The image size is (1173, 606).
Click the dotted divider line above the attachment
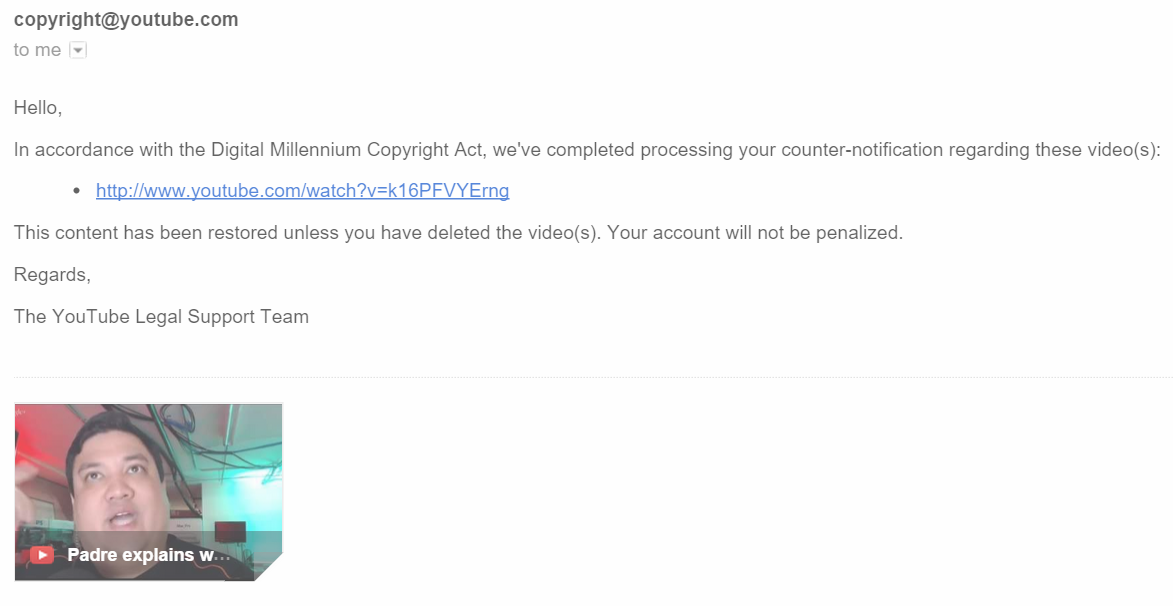592,378
